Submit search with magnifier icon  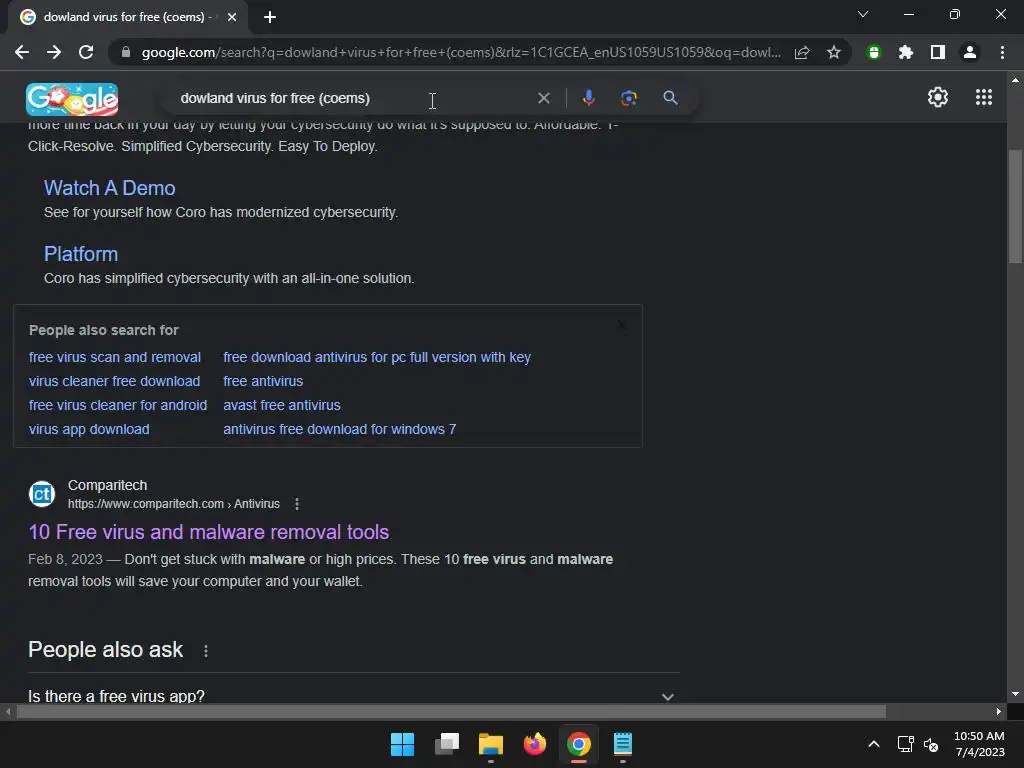(x=670, y=98)
